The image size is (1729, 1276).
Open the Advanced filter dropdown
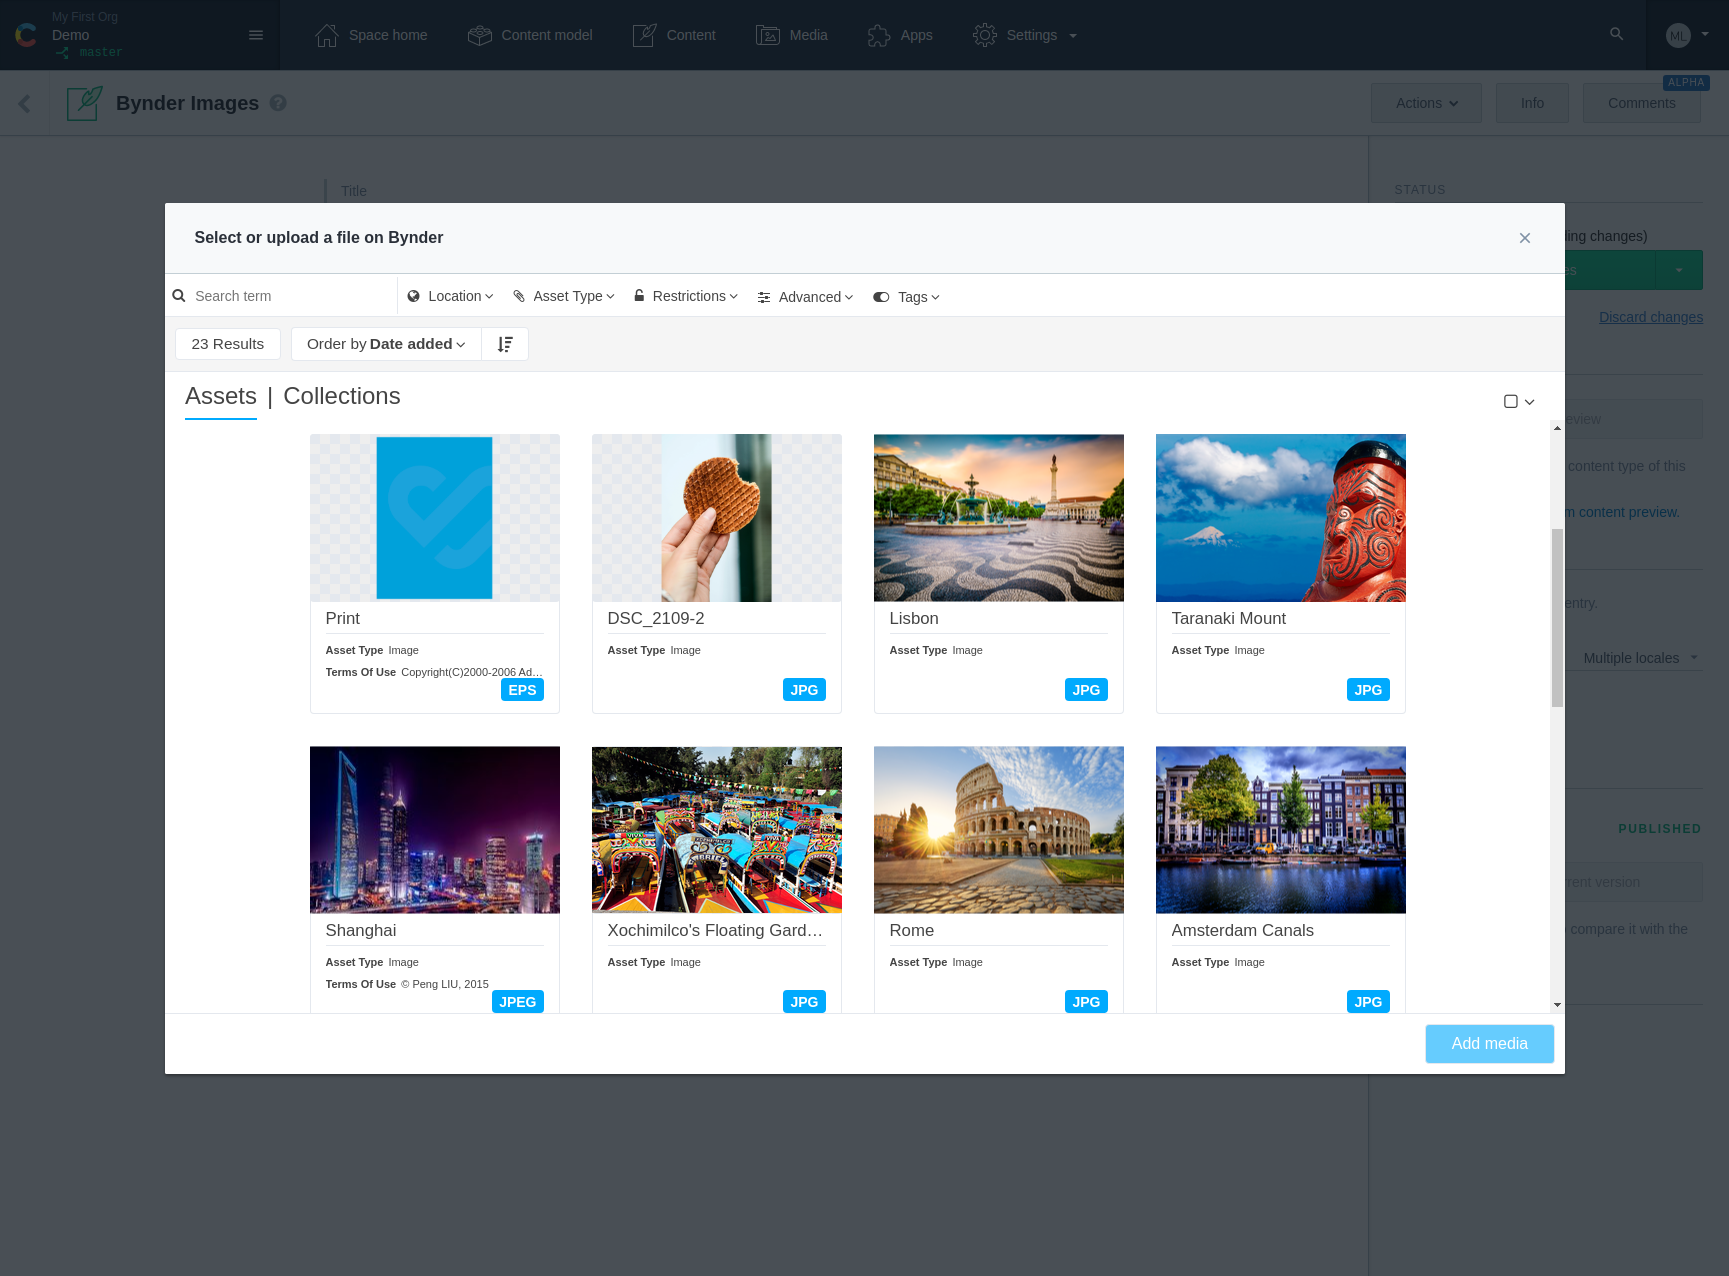(x=806, y=297)
